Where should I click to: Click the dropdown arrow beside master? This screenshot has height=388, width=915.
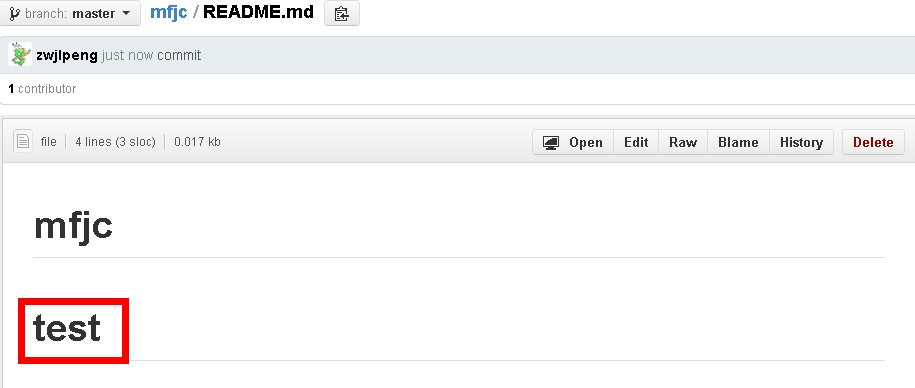(x=127, y=13)
